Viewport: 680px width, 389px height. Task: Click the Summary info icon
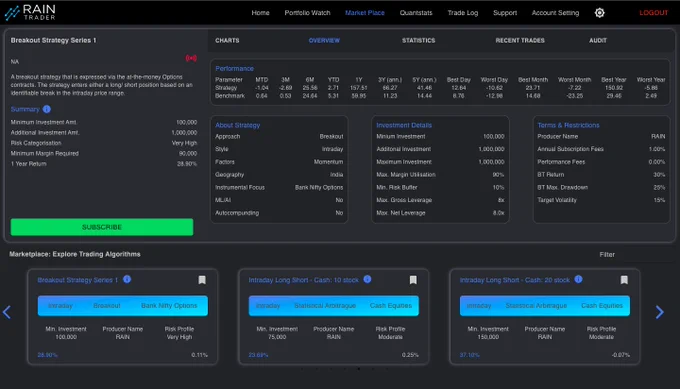(47, 109)
